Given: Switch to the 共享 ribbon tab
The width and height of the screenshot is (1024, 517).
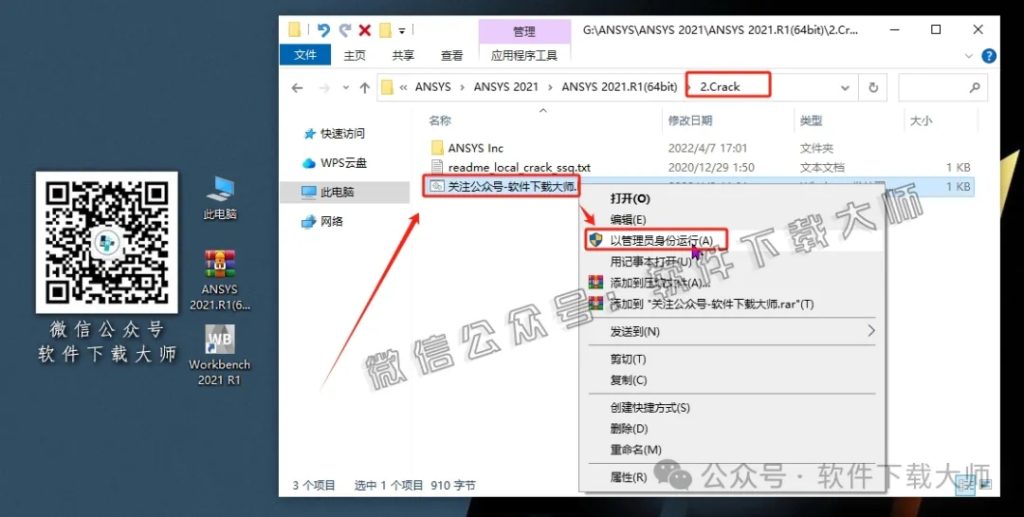Looking at the screenshot, I should [x=403, y=55].
